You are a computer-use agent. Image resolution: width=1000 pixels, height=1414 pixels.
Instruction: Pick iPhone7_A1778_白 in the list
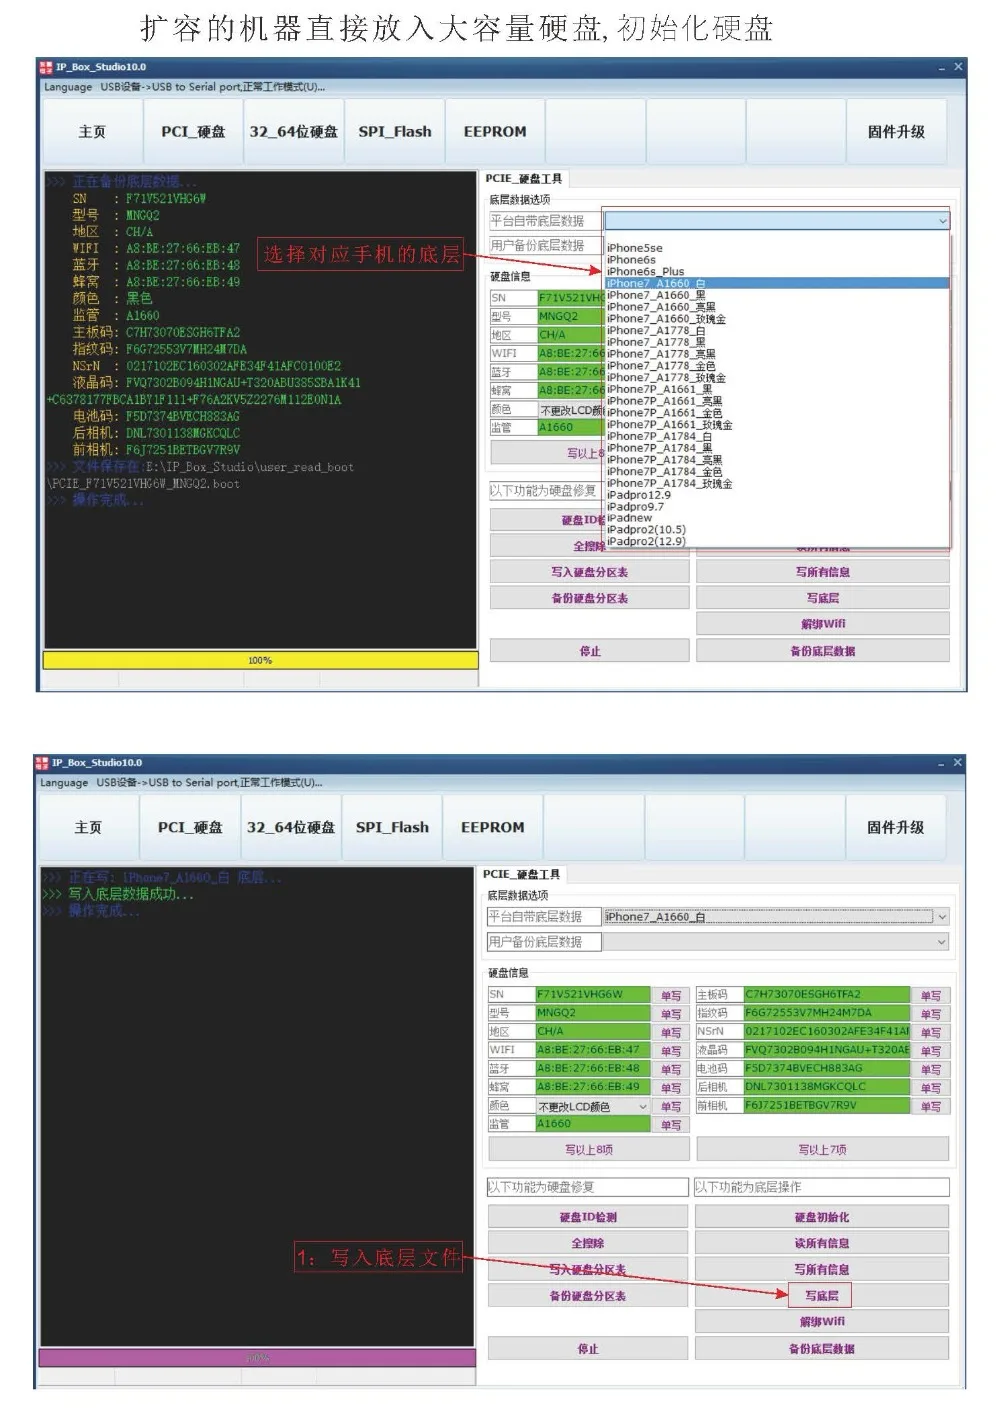656,331
